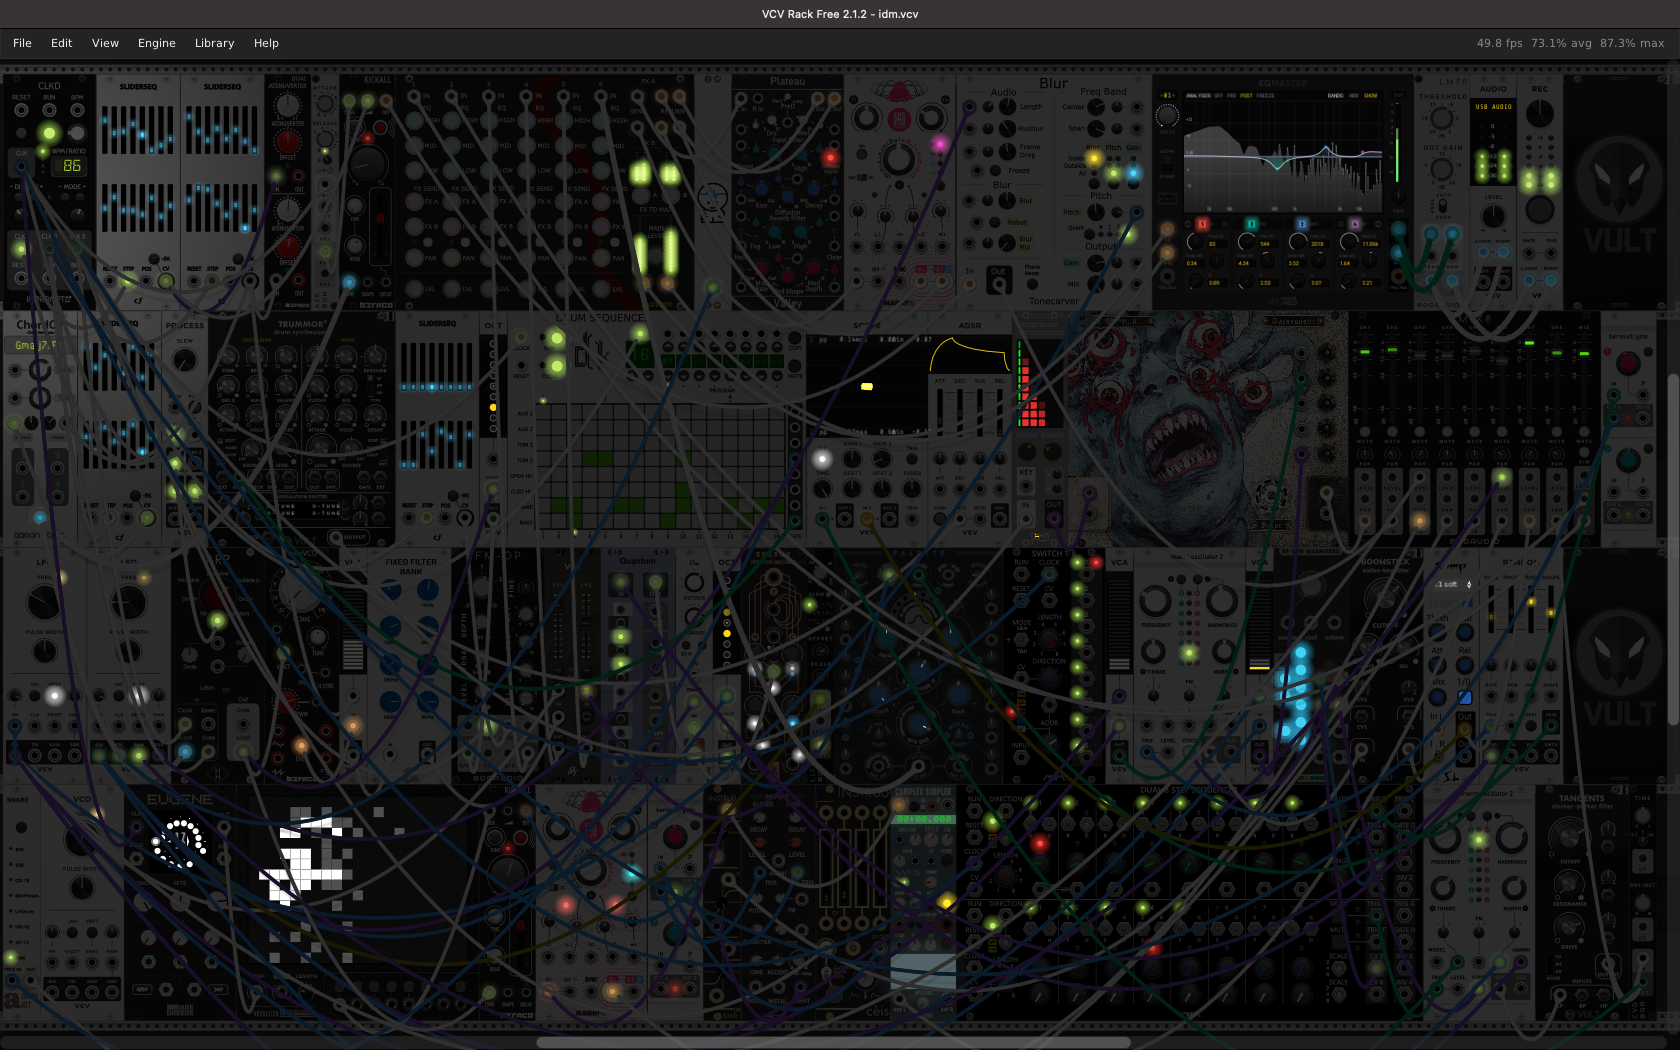Click the CLKD BPM knob beside RUN
Image resolution: width=1680 pixels, height=1050 pixels.
click(77, 132)
